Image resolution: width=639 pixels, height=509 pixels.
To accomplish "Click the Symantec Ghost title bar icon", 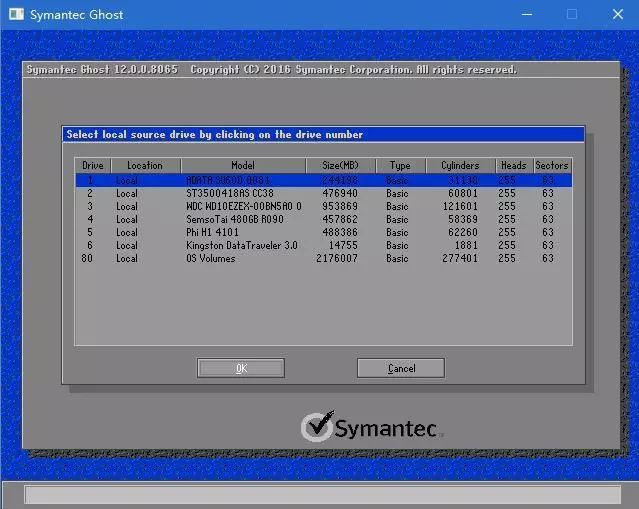I will [x=15, y=14].
